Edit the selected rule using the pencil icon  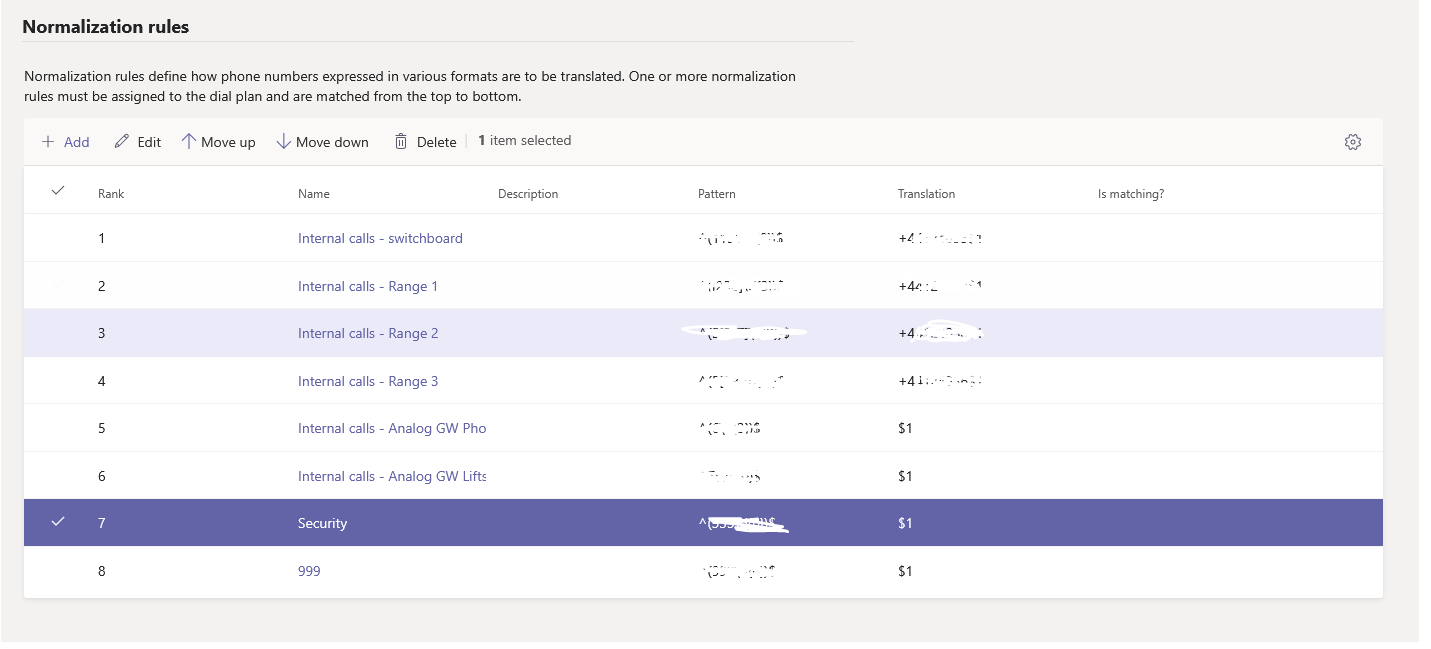137,141
